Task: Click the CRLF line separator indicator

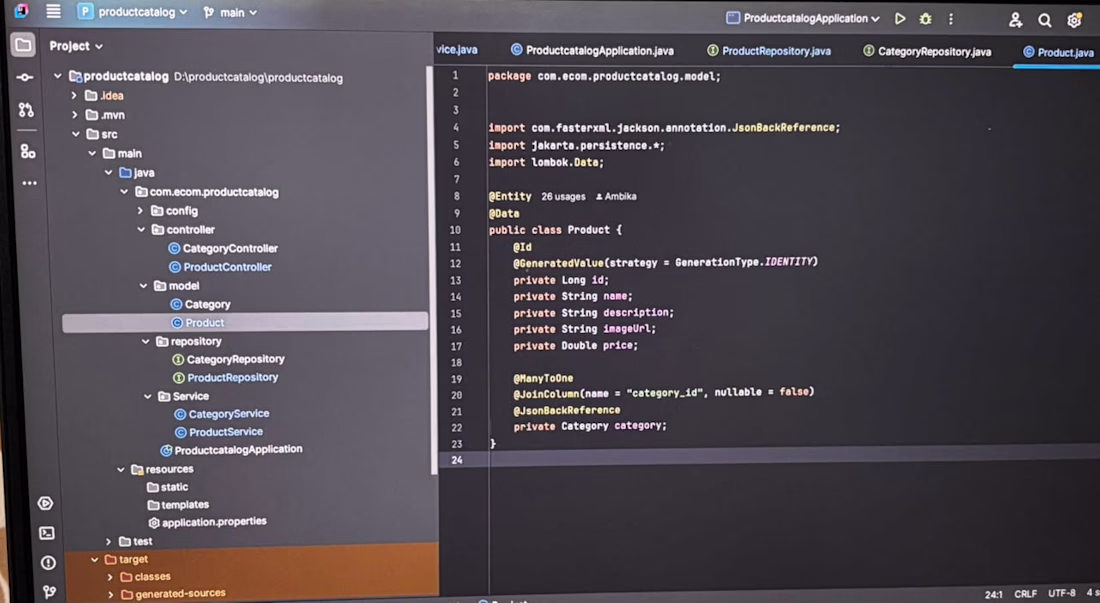Action: [x=1025, y=594]
